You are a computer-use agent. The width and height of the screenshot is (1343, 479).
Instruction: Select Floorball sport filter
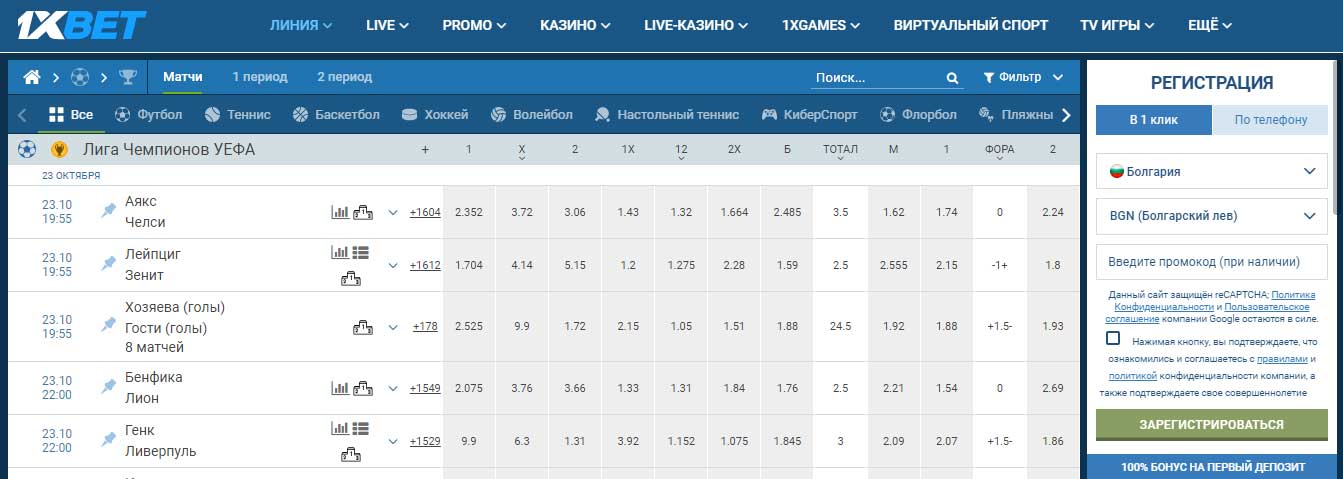[x=918, y=115]
